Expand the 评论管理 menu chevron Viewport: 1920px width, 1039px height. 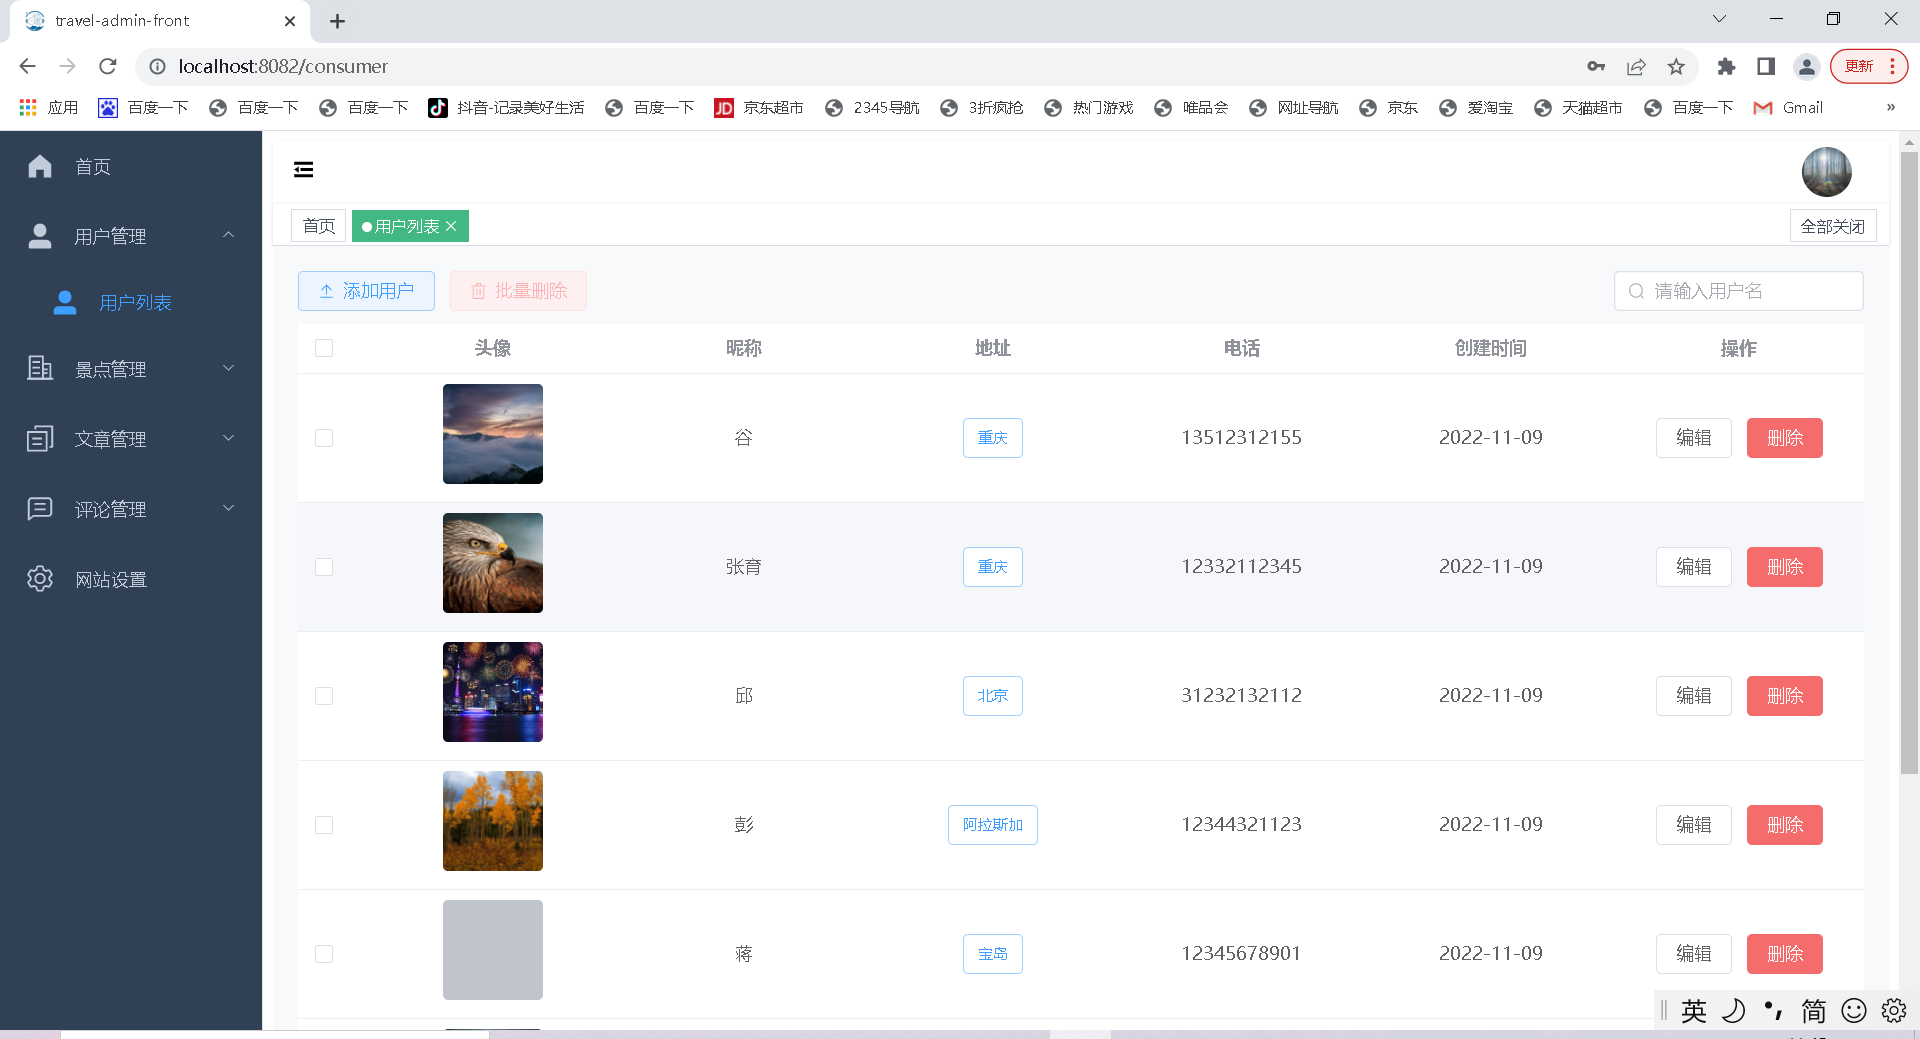(x=228, y=508)
